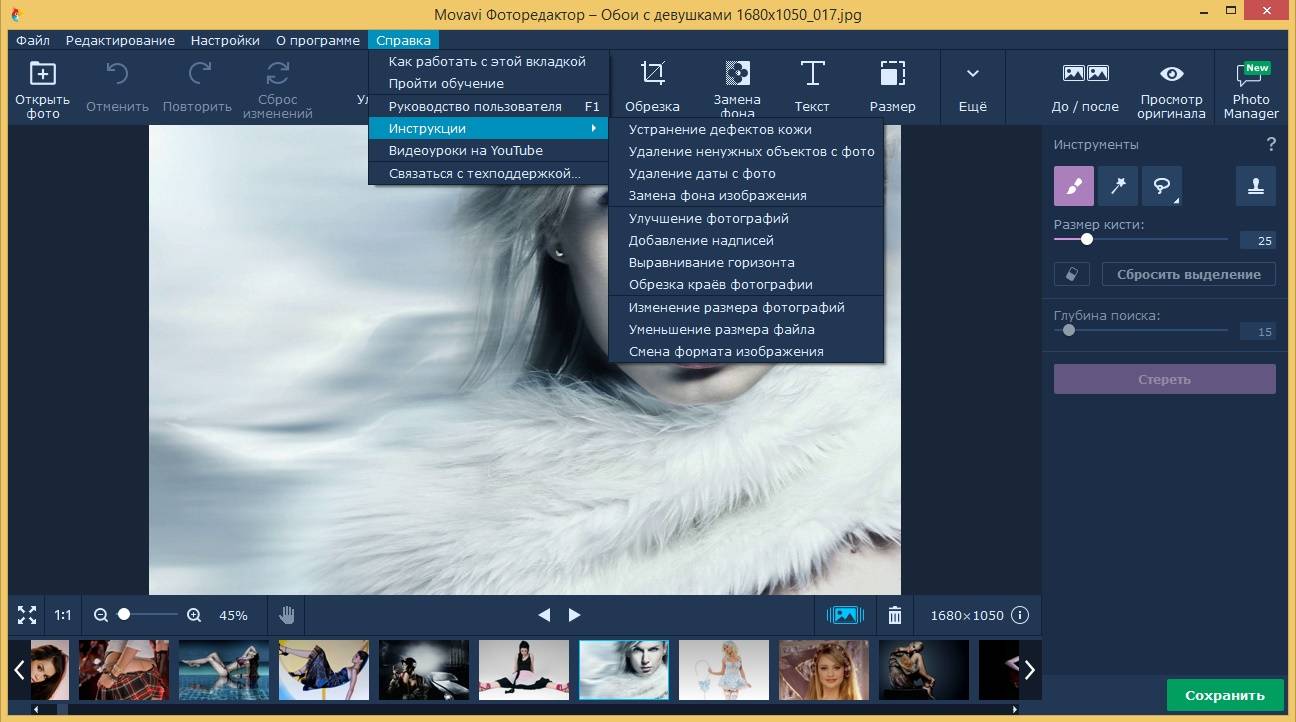Select 'Удаление ненужных объектов с фото'
The width and height of the screenshot is (1296, 722).
tap(746, 151)
